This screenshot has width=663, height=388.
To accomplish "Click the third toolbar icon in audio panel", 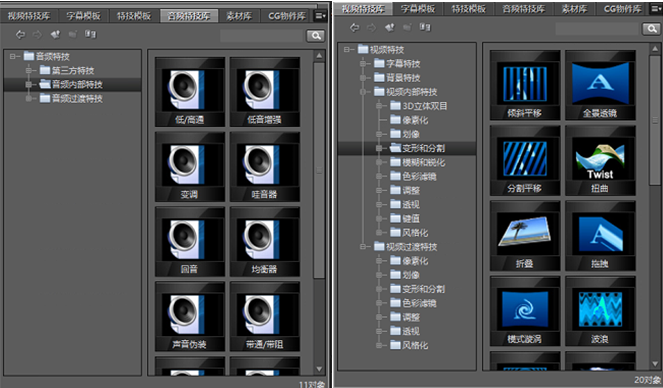I will [55, 35].
